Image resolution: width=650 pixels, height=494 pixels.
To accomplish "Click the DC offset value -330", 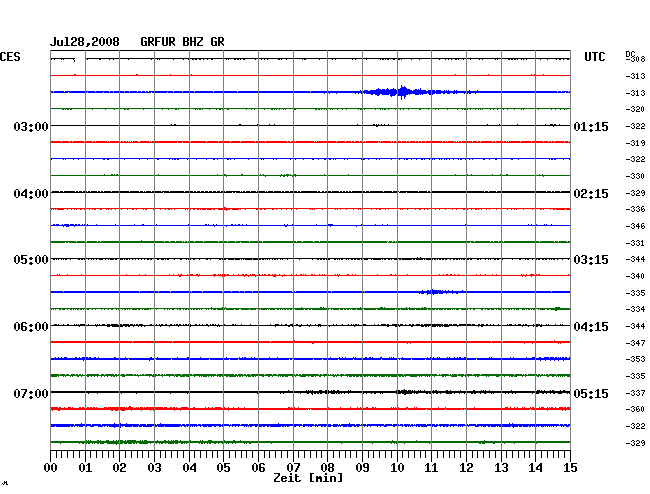I will 635,176.
